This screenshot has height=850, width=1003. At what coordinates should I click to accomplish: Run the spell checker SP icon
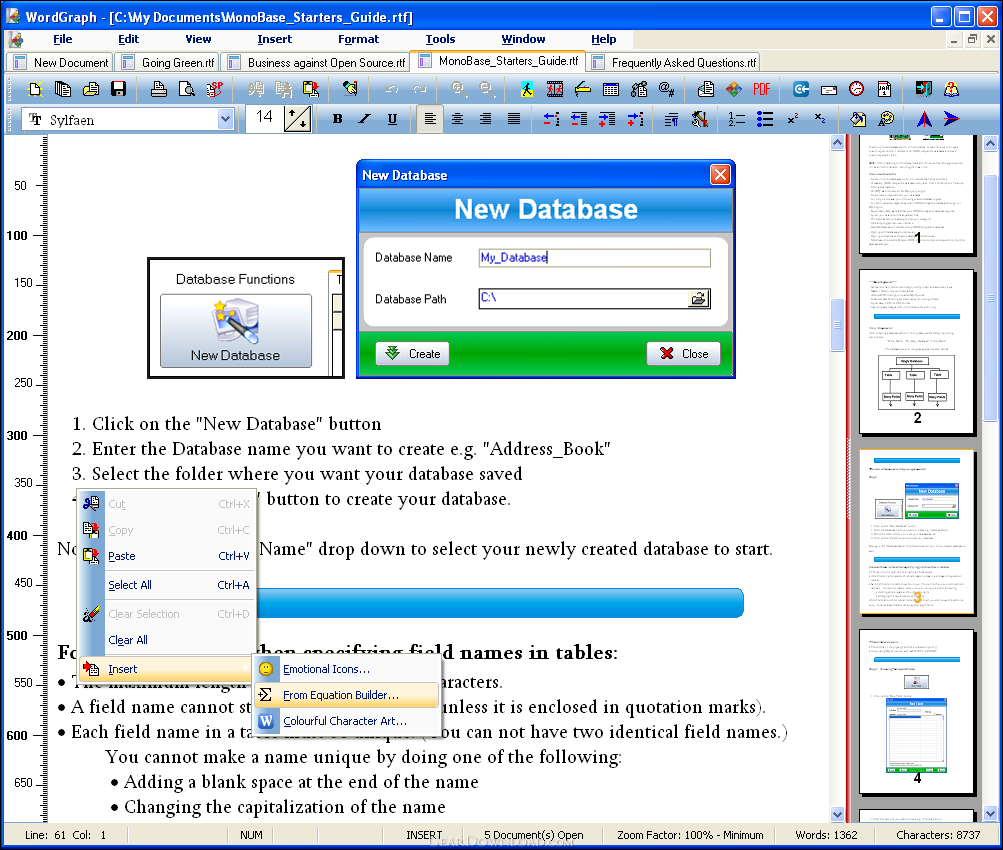(x=214, y=89)
